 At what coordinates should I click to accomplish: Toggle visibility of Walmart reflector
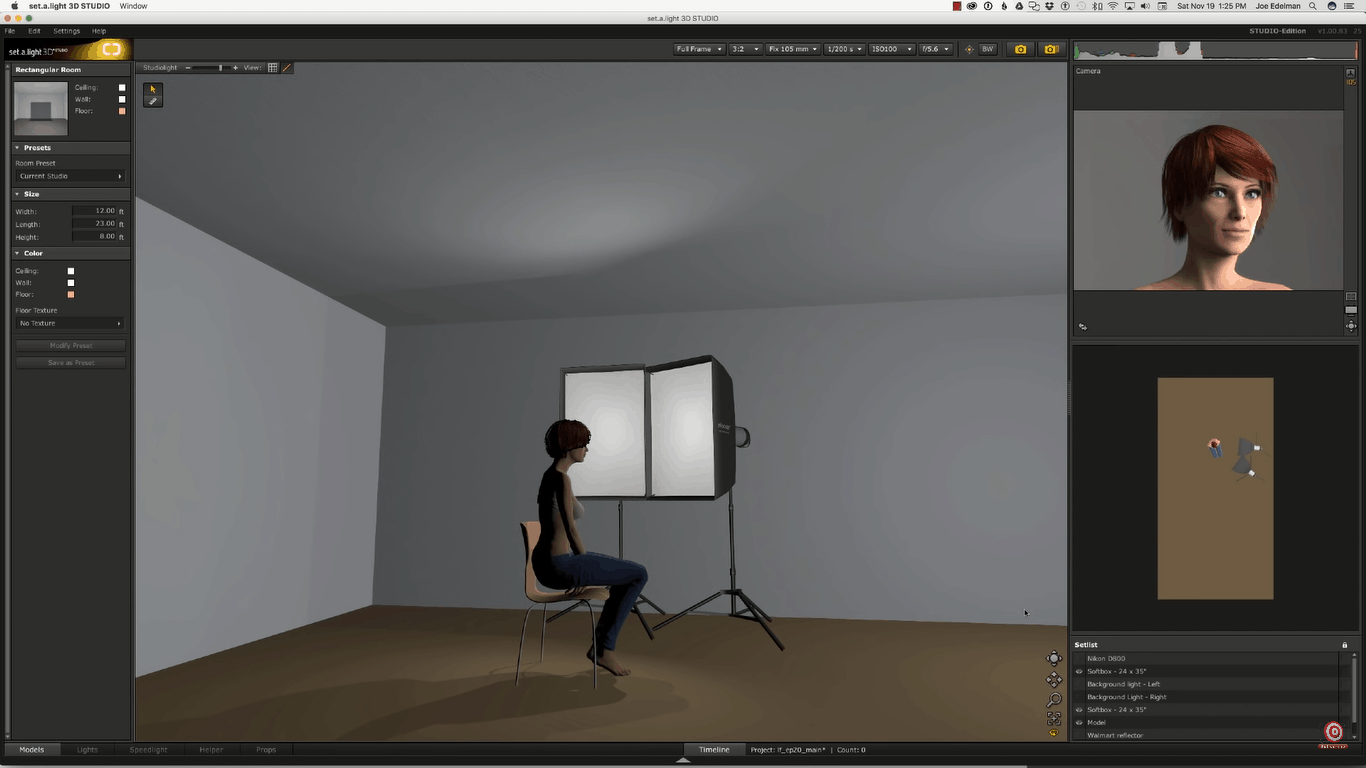tap(1079, 735)
